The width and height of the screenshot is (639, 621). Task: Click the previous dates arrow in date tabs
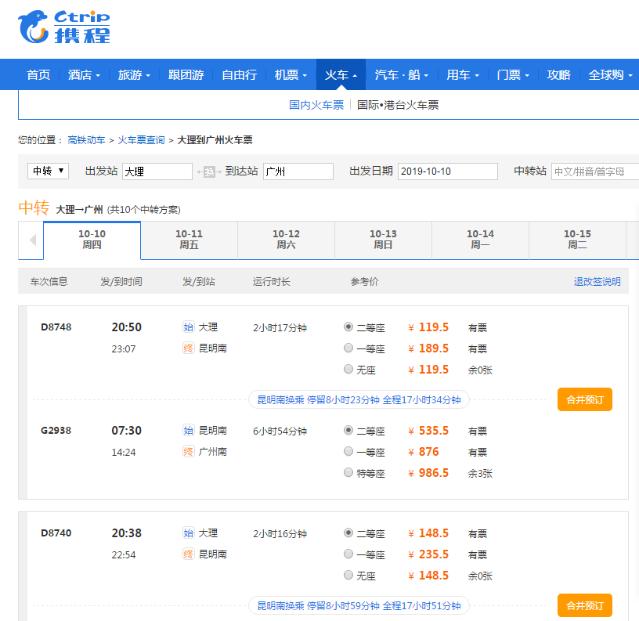32,240
